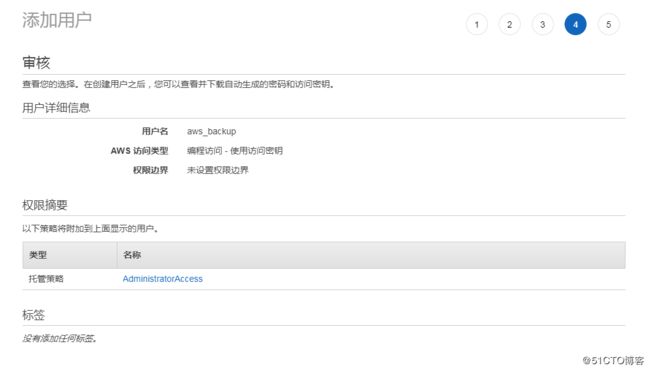Click the 用户详细信息 heading

click(x=56, y=108)
